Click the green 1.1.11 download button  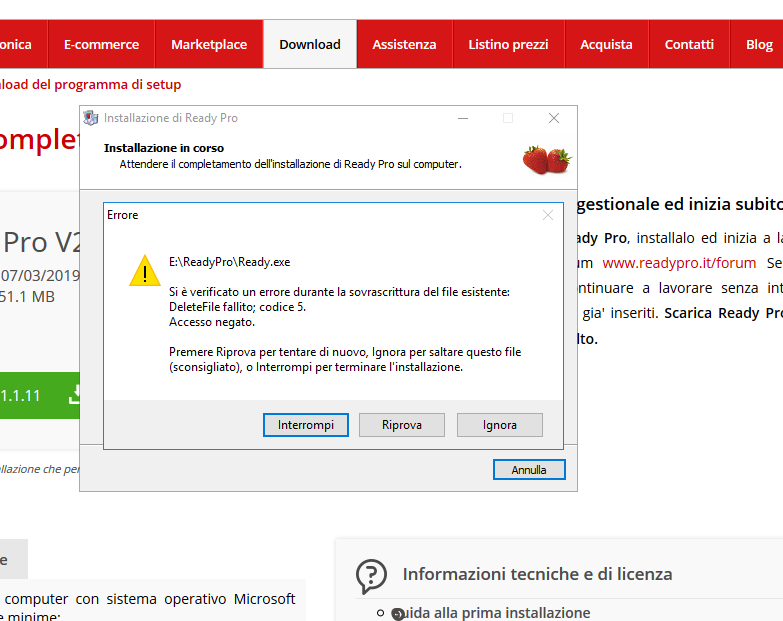click(40, 395)
